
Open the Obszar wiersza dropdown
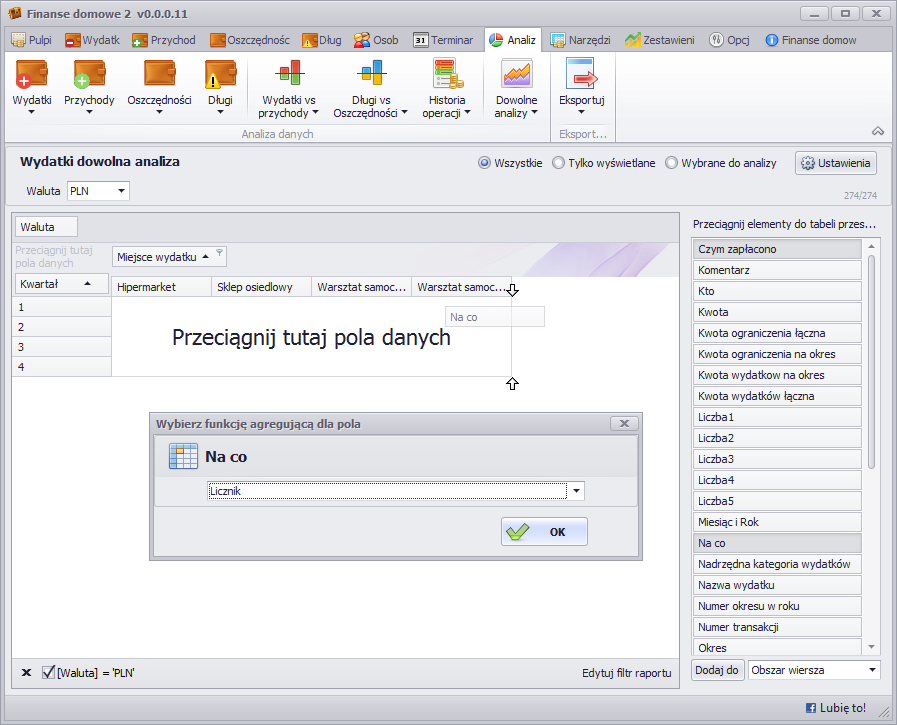click(x=872, y=670)
